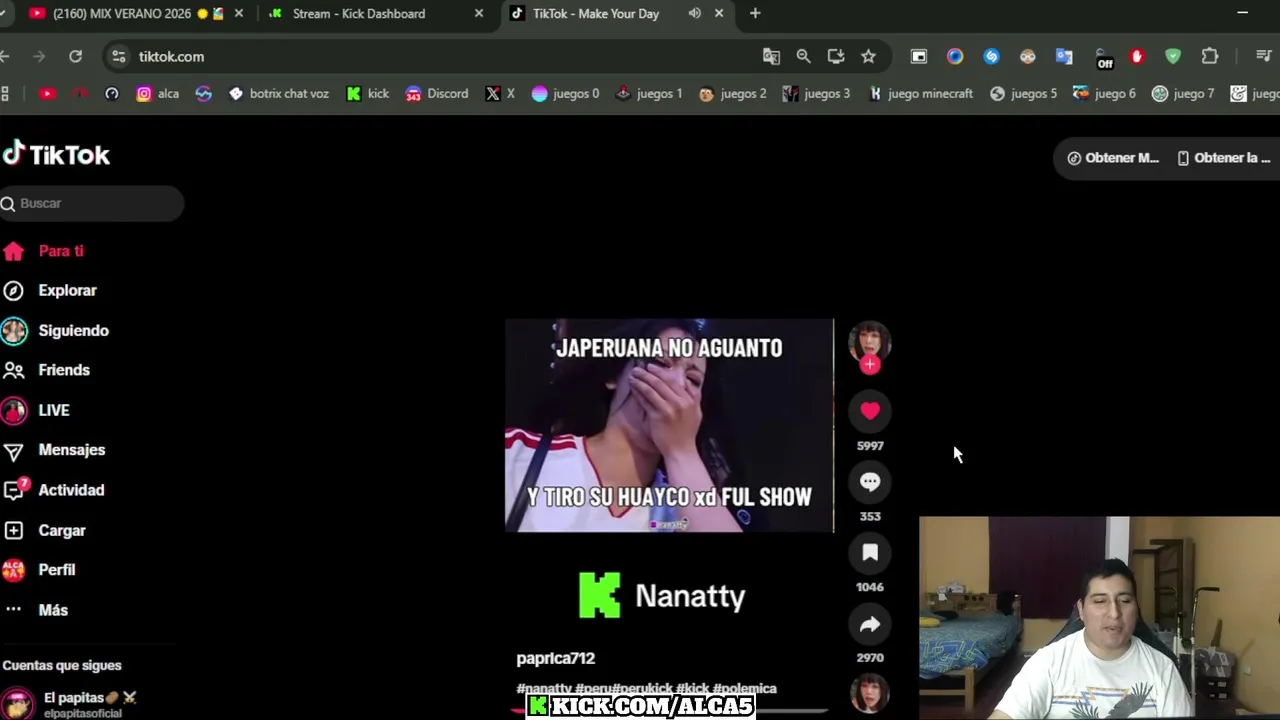Screen dimensions: 1280x720
Task: Close the Kick Dashboard tab
Action: click(x=479, y=13)
